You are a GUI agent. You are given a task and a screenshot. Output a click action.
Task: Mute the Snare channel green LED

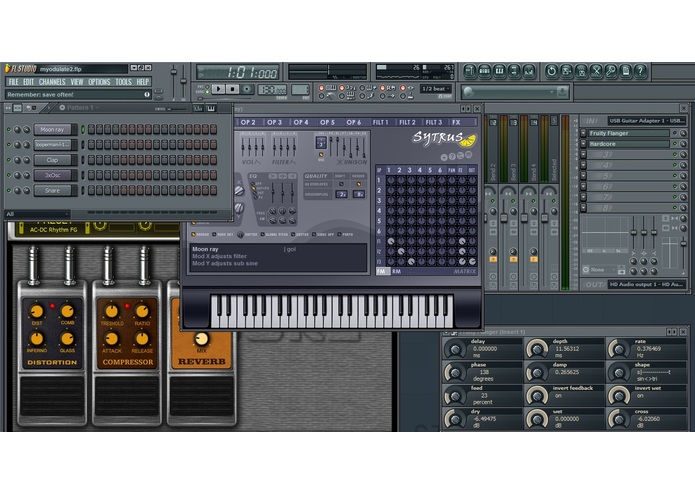pyautogui.click(x=9, y=191)
